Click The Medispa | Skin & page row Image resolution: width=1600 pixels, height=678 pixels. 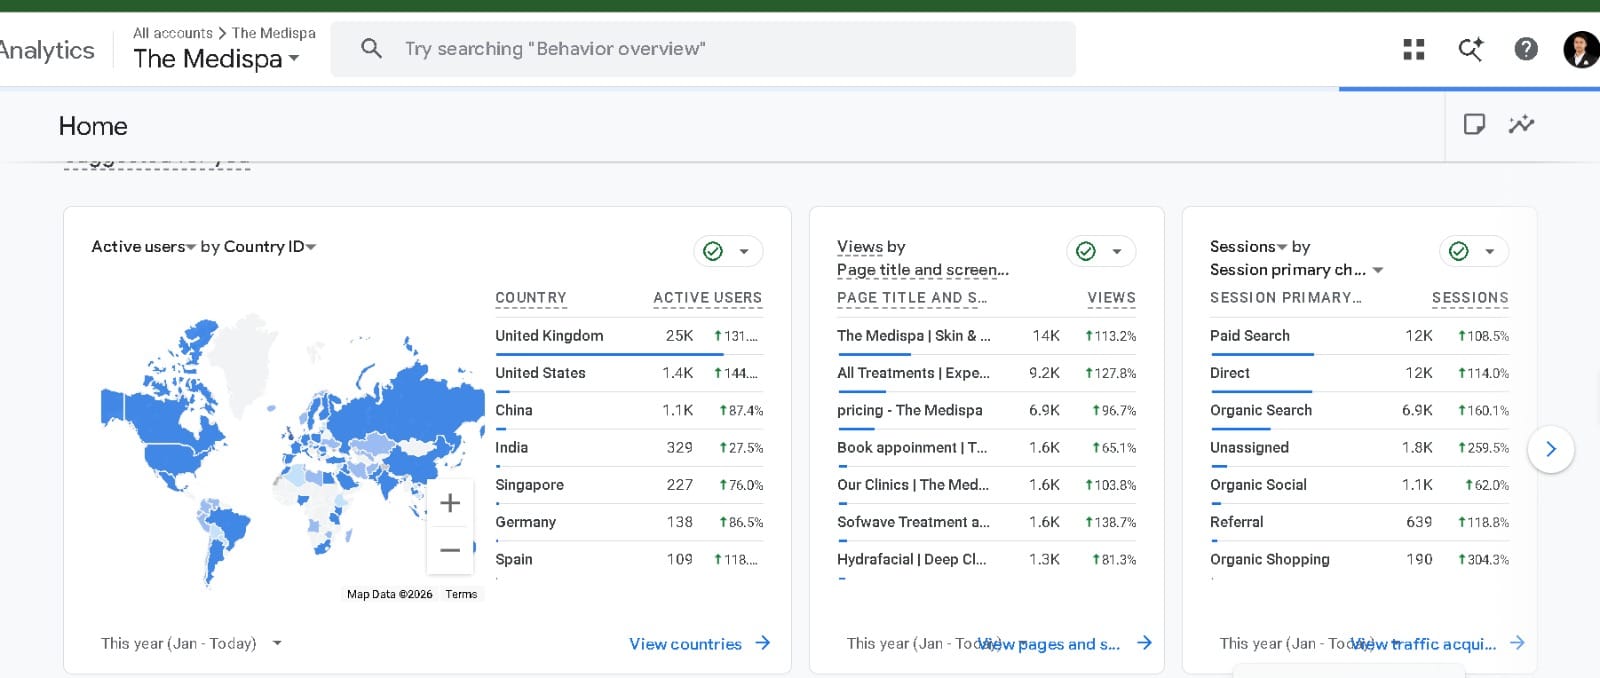[987, 336]
